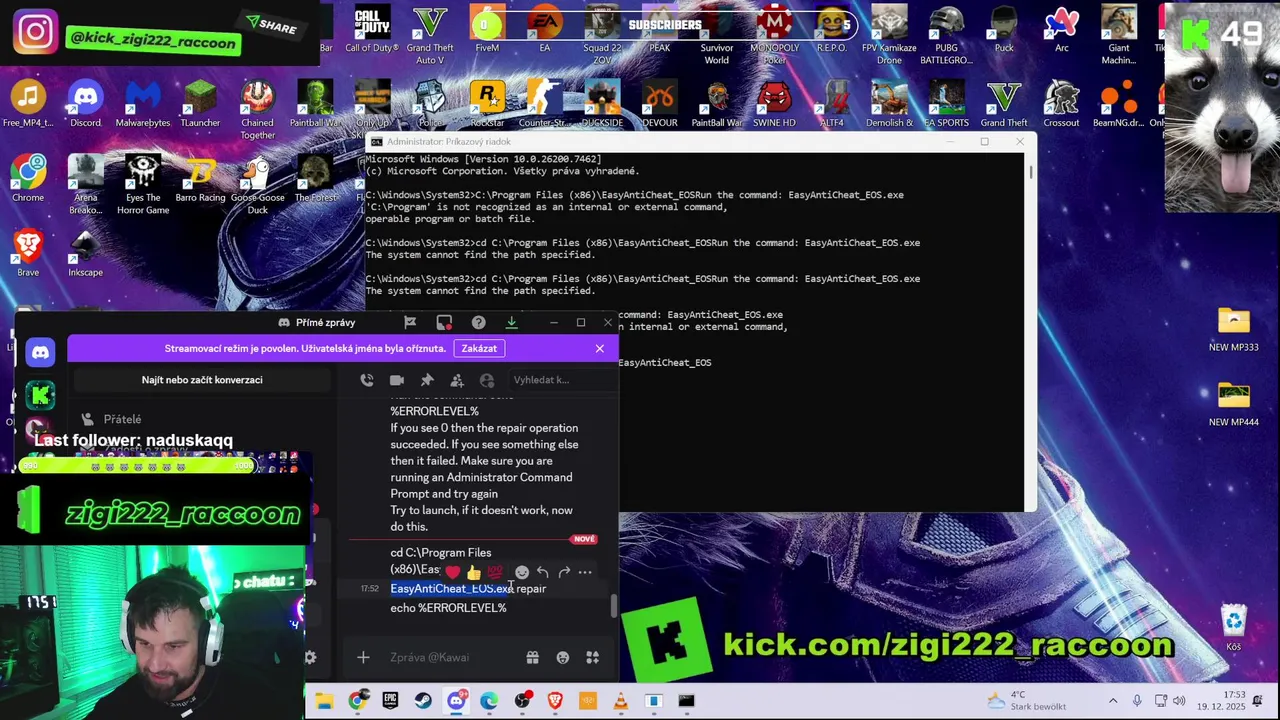Screen dimensions: 1280x720
Task: Switch to Command Prompt taskbar icon
Action: pos(686,701)
